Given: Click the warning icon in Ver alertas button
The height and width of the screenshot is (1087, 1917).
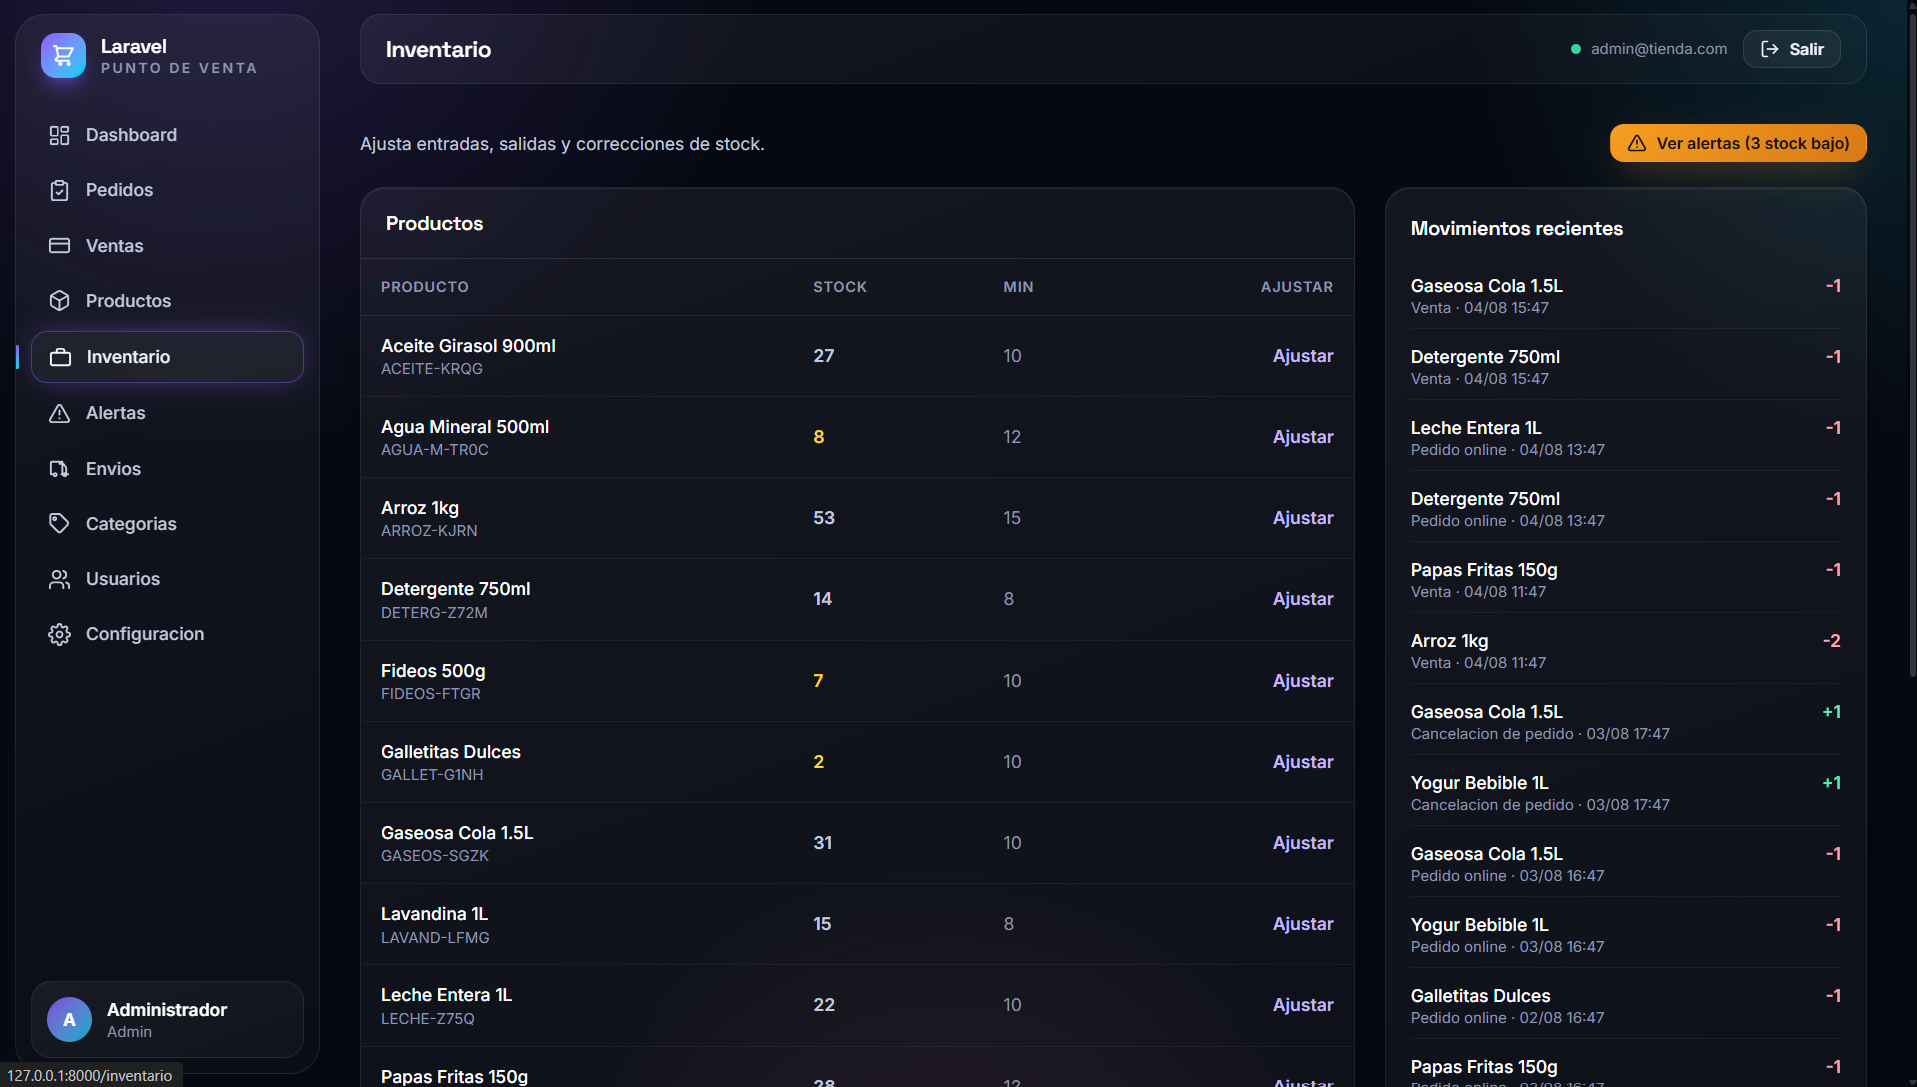Looking at the screenshot, I should point(1637,144).
